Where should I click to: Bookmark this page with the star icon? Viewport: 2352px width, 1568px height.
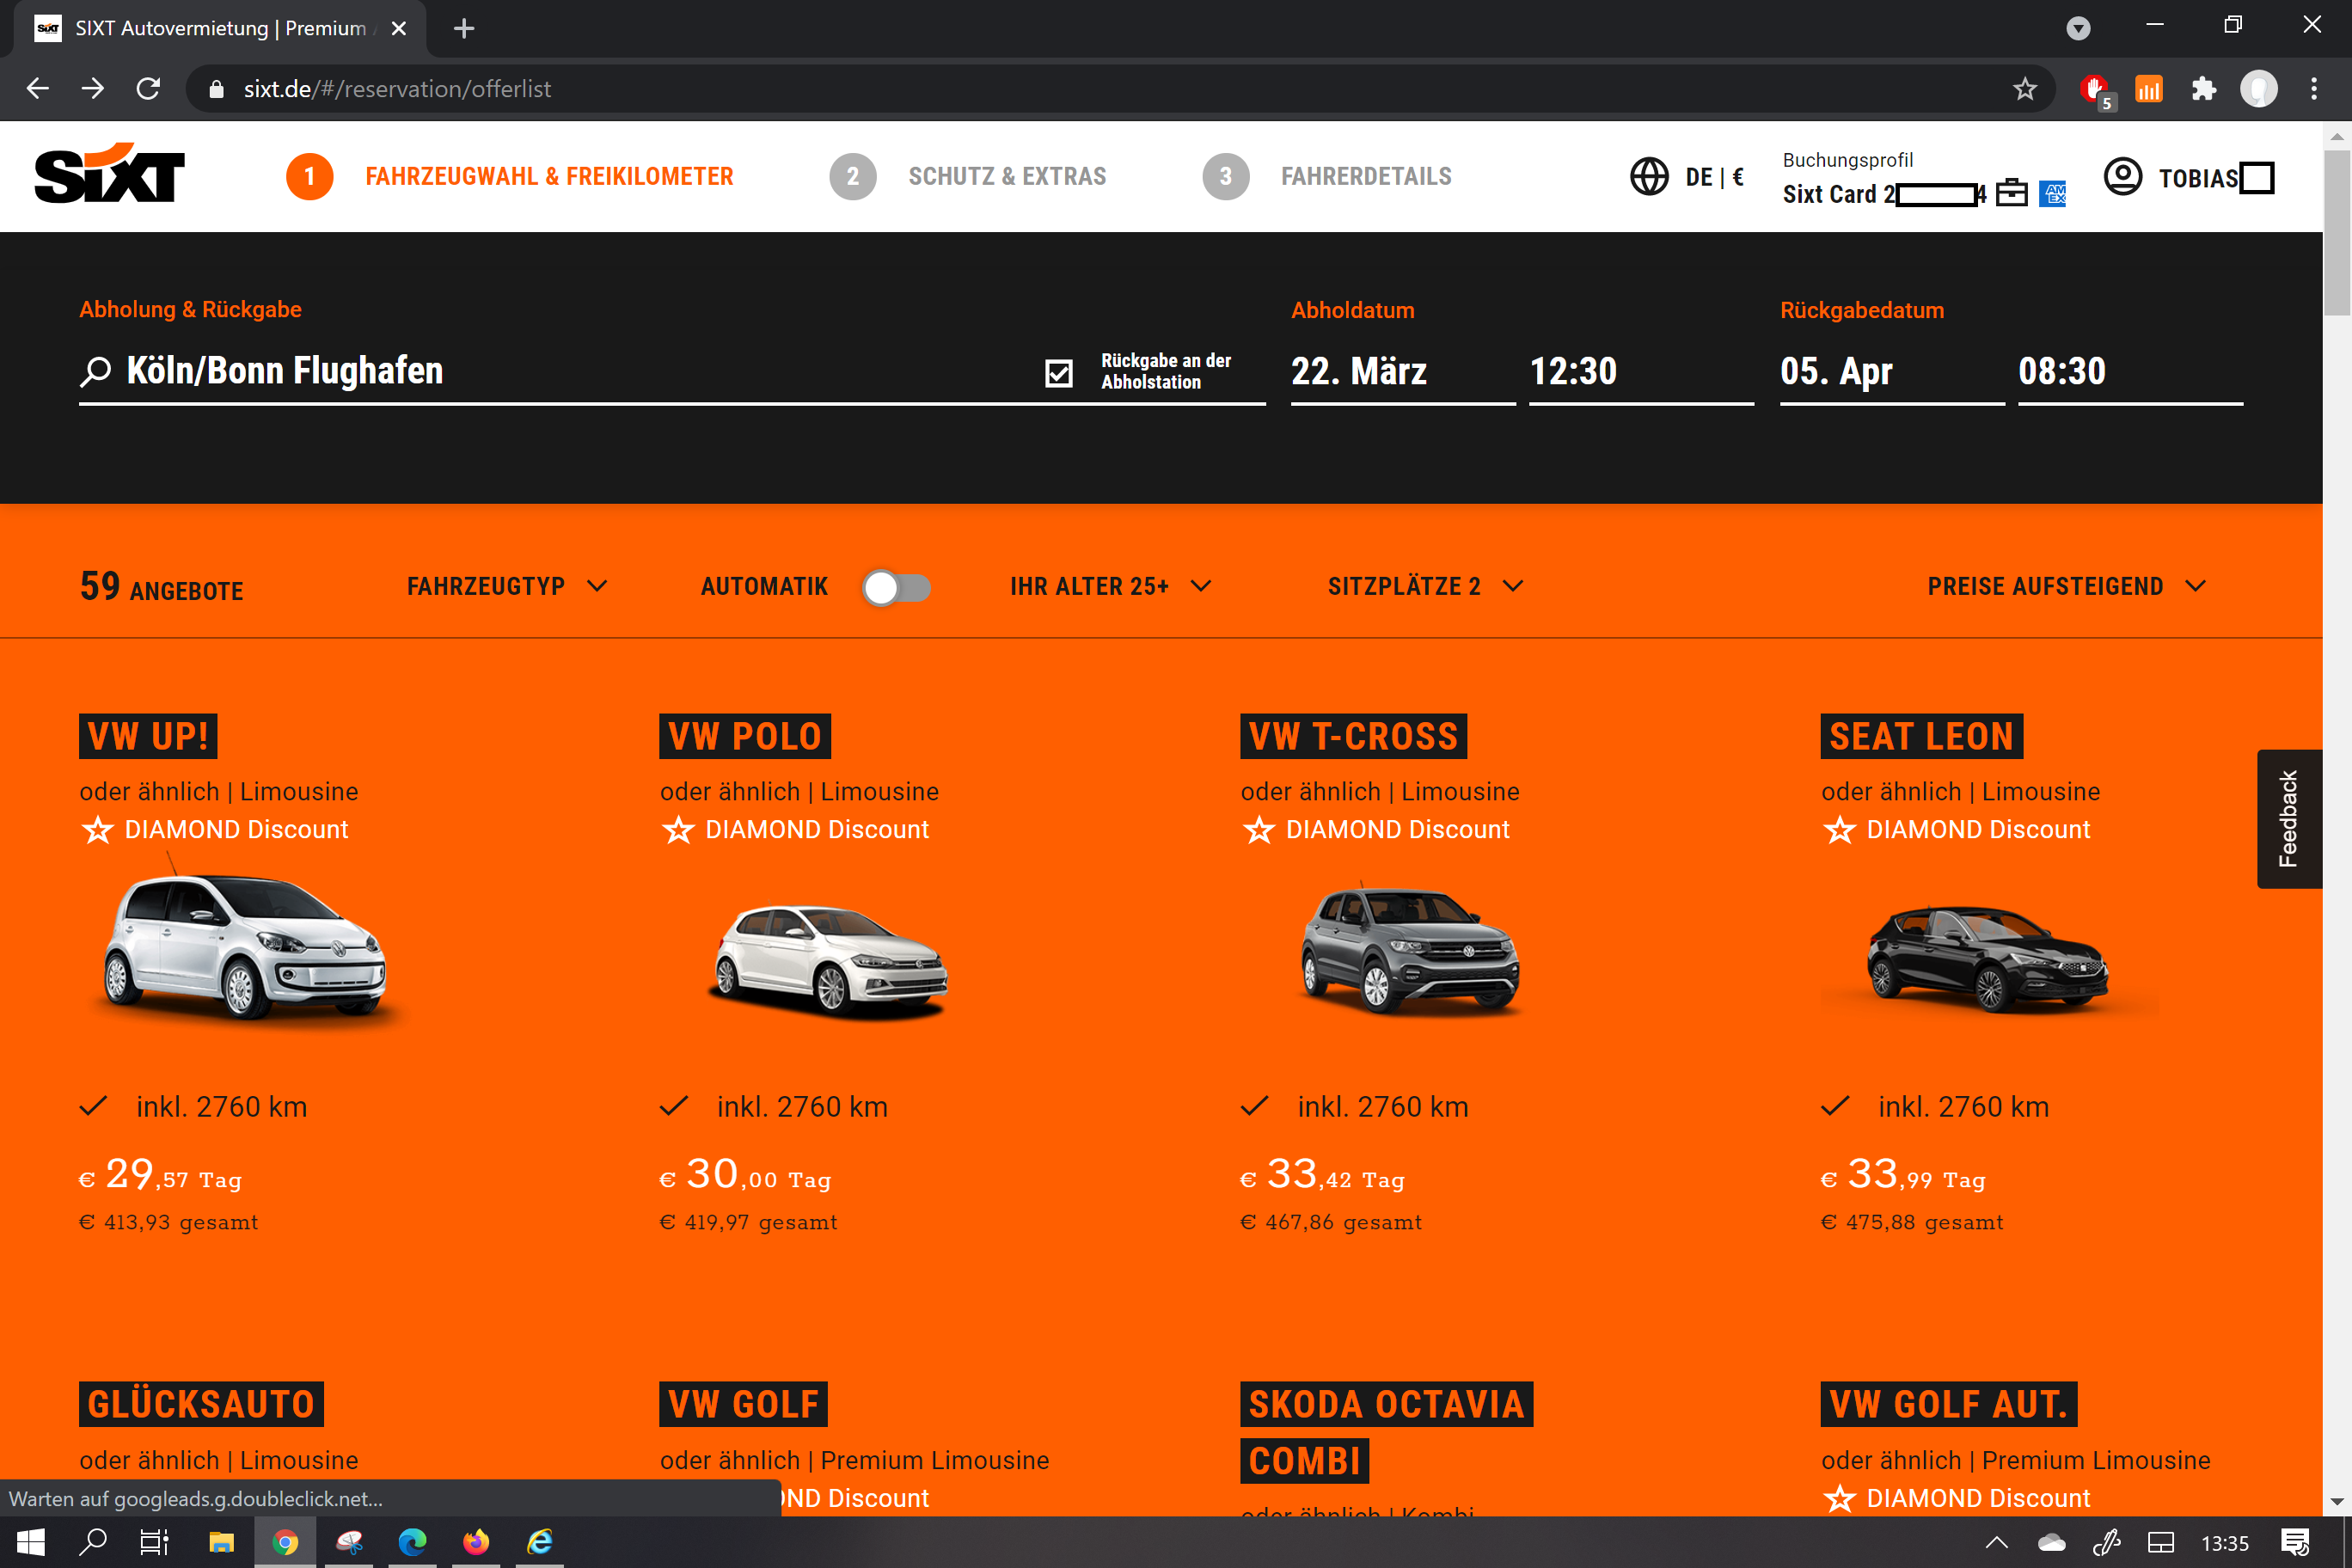(x=2025, y=89)
